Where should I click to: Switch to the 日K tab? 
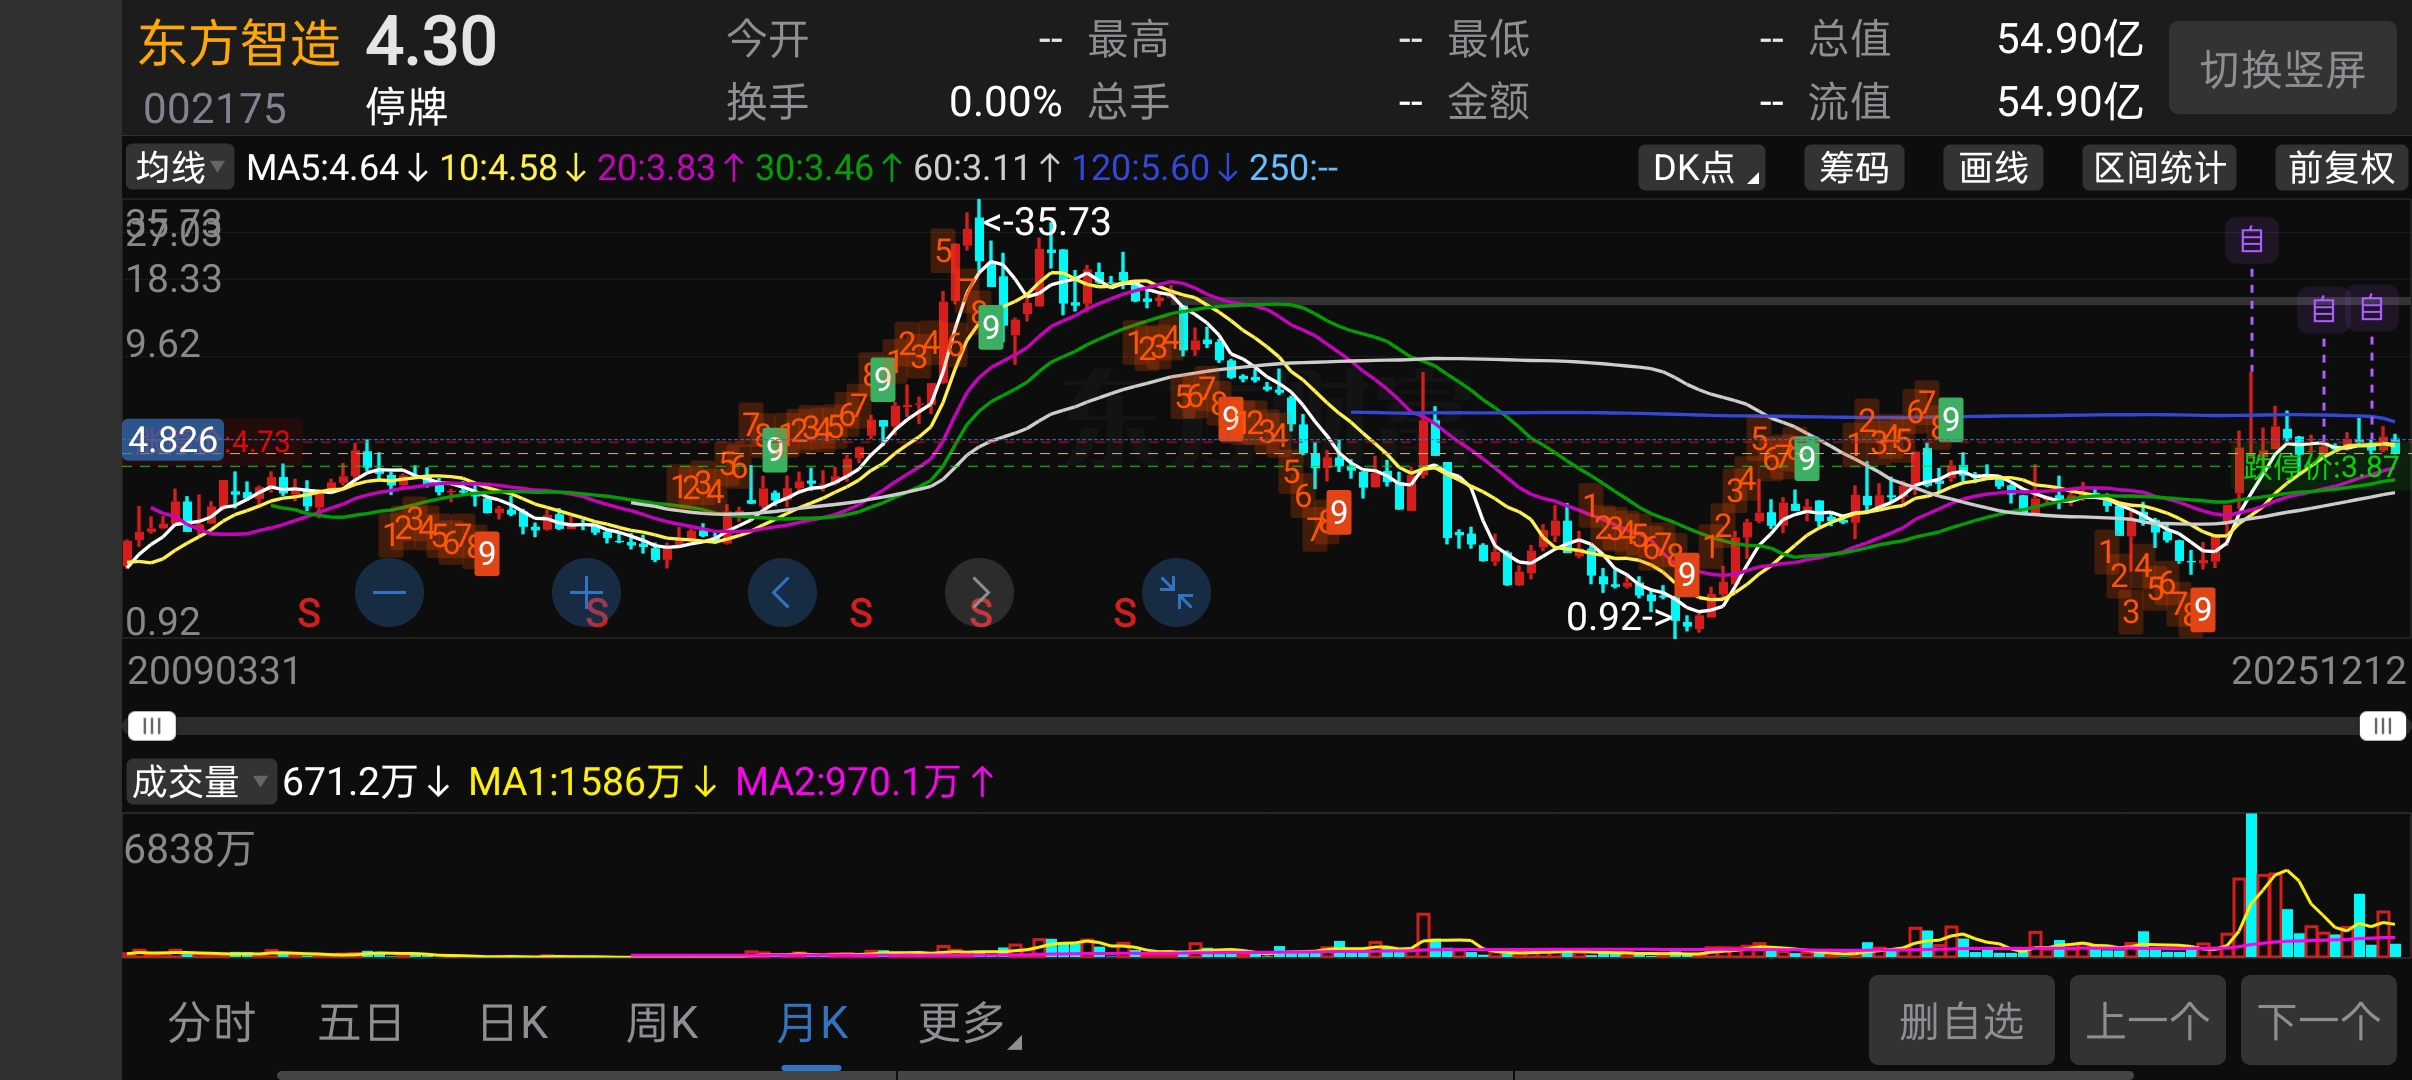(x=513, y=1023)
